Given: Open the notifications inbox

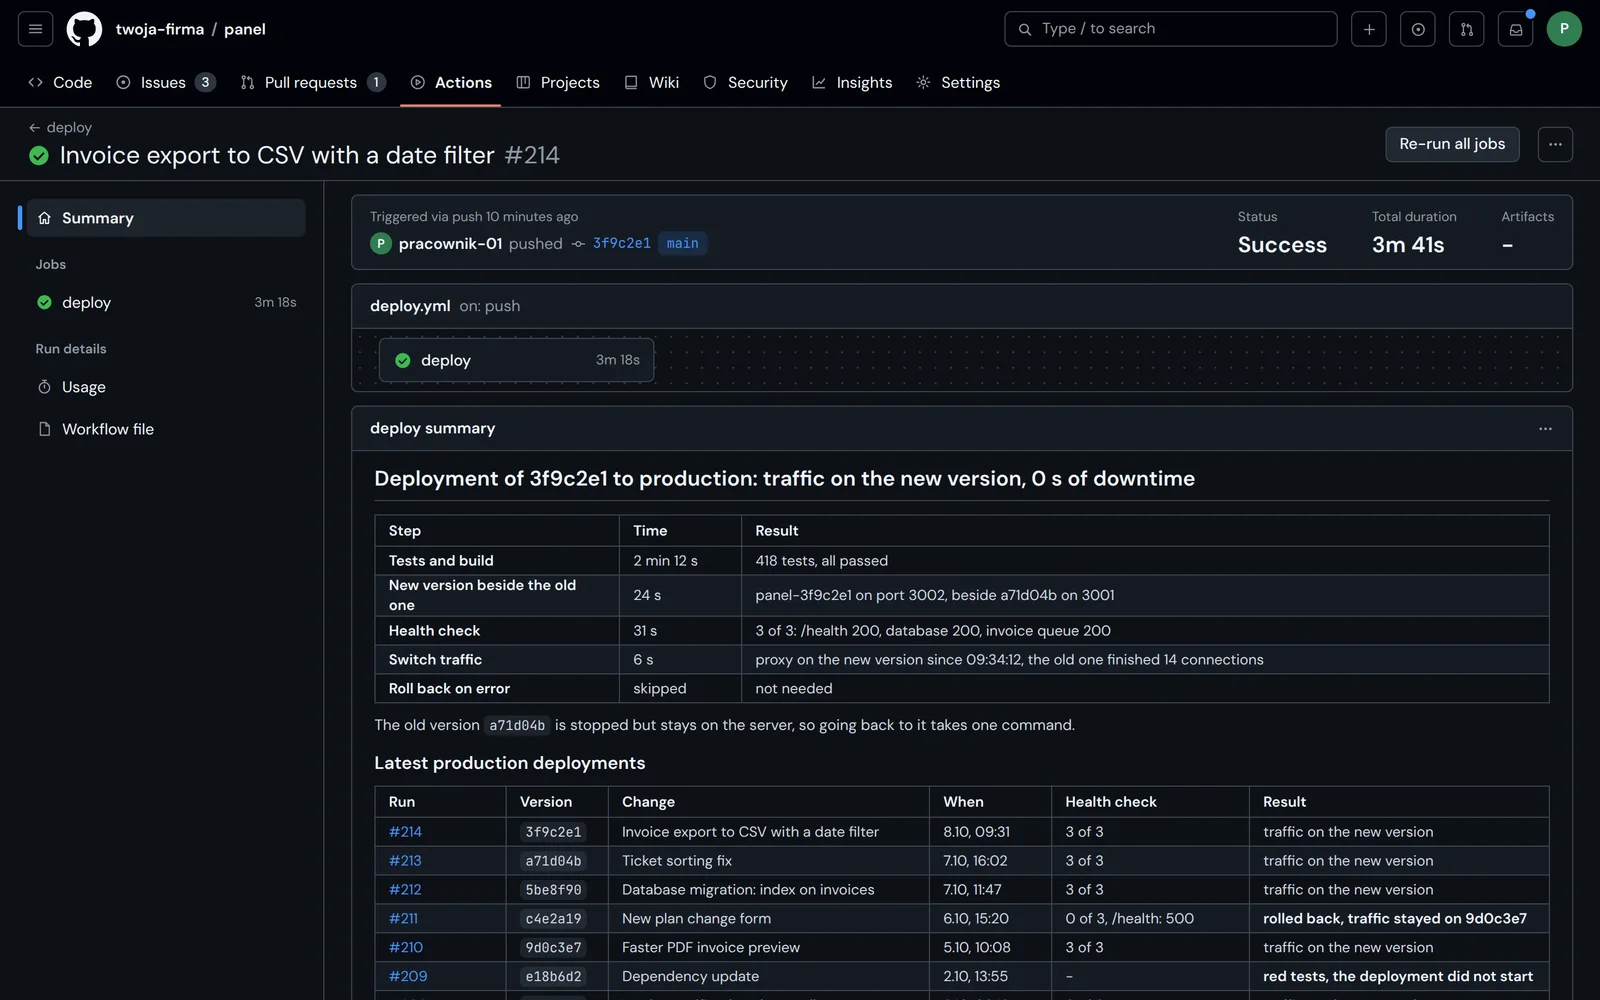Looking at the screenshot, I should click(1516, 29).
